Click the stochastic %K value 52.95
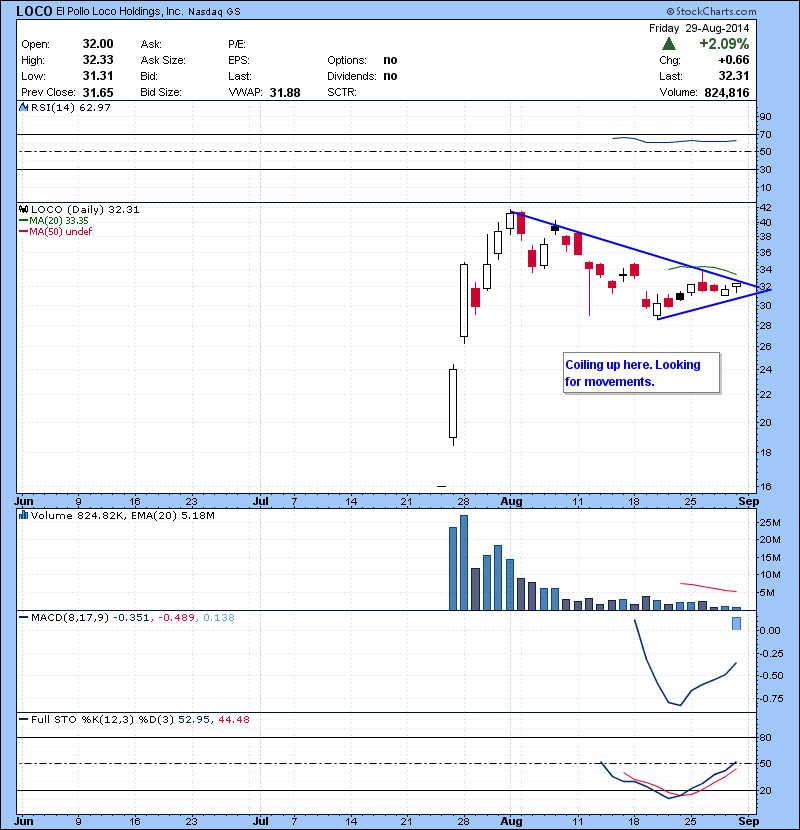 tap(193, 720)
